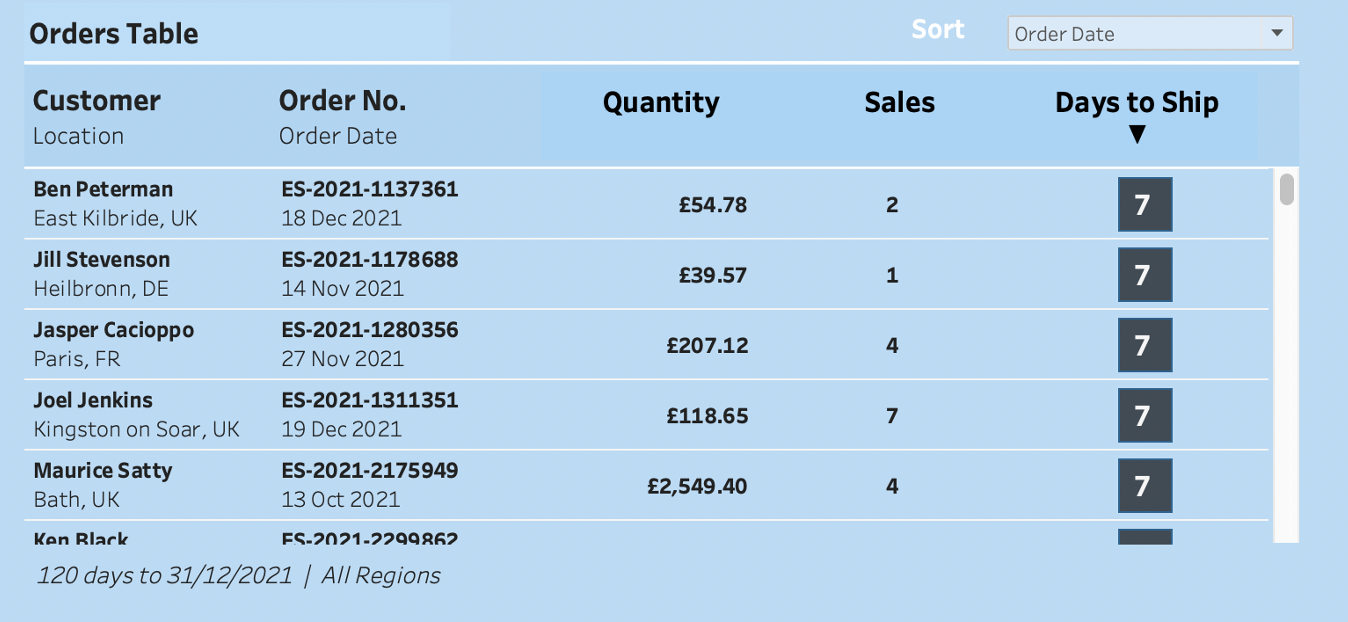Click Days to Ship badge for Jill Stevenson

[x=1144, y=275]
